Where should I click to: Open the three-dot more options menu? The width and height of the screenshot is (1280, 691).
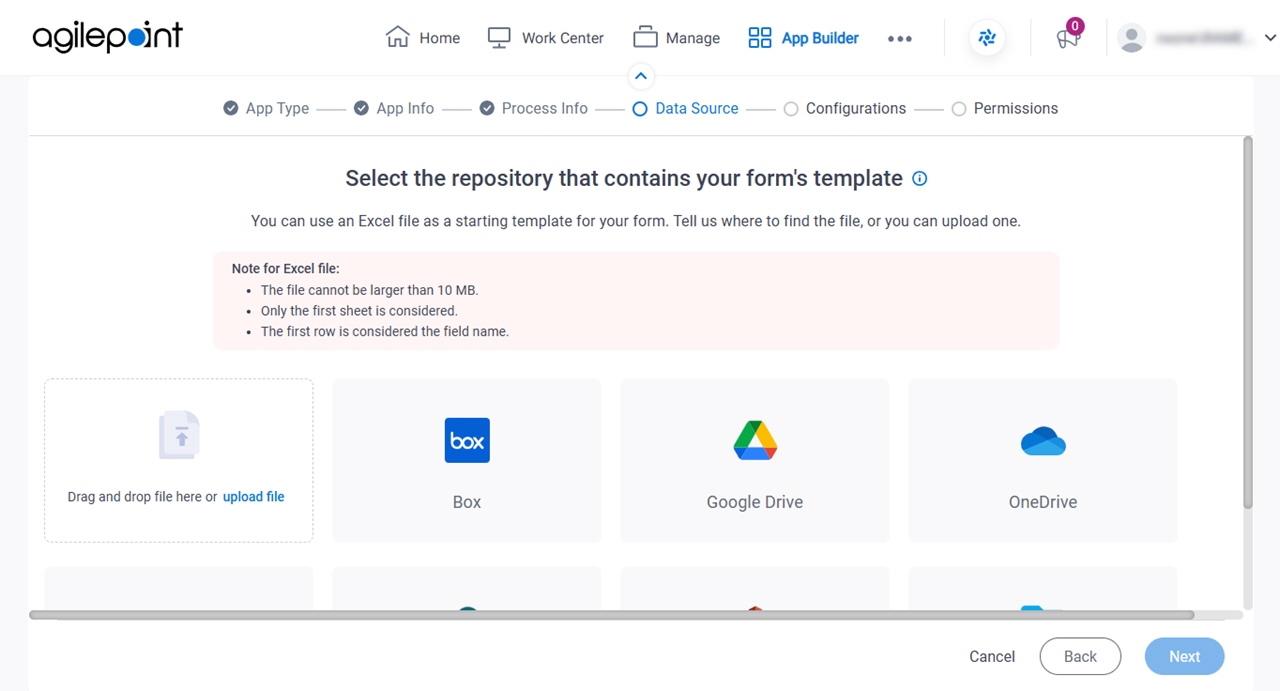tap(899, 38)
